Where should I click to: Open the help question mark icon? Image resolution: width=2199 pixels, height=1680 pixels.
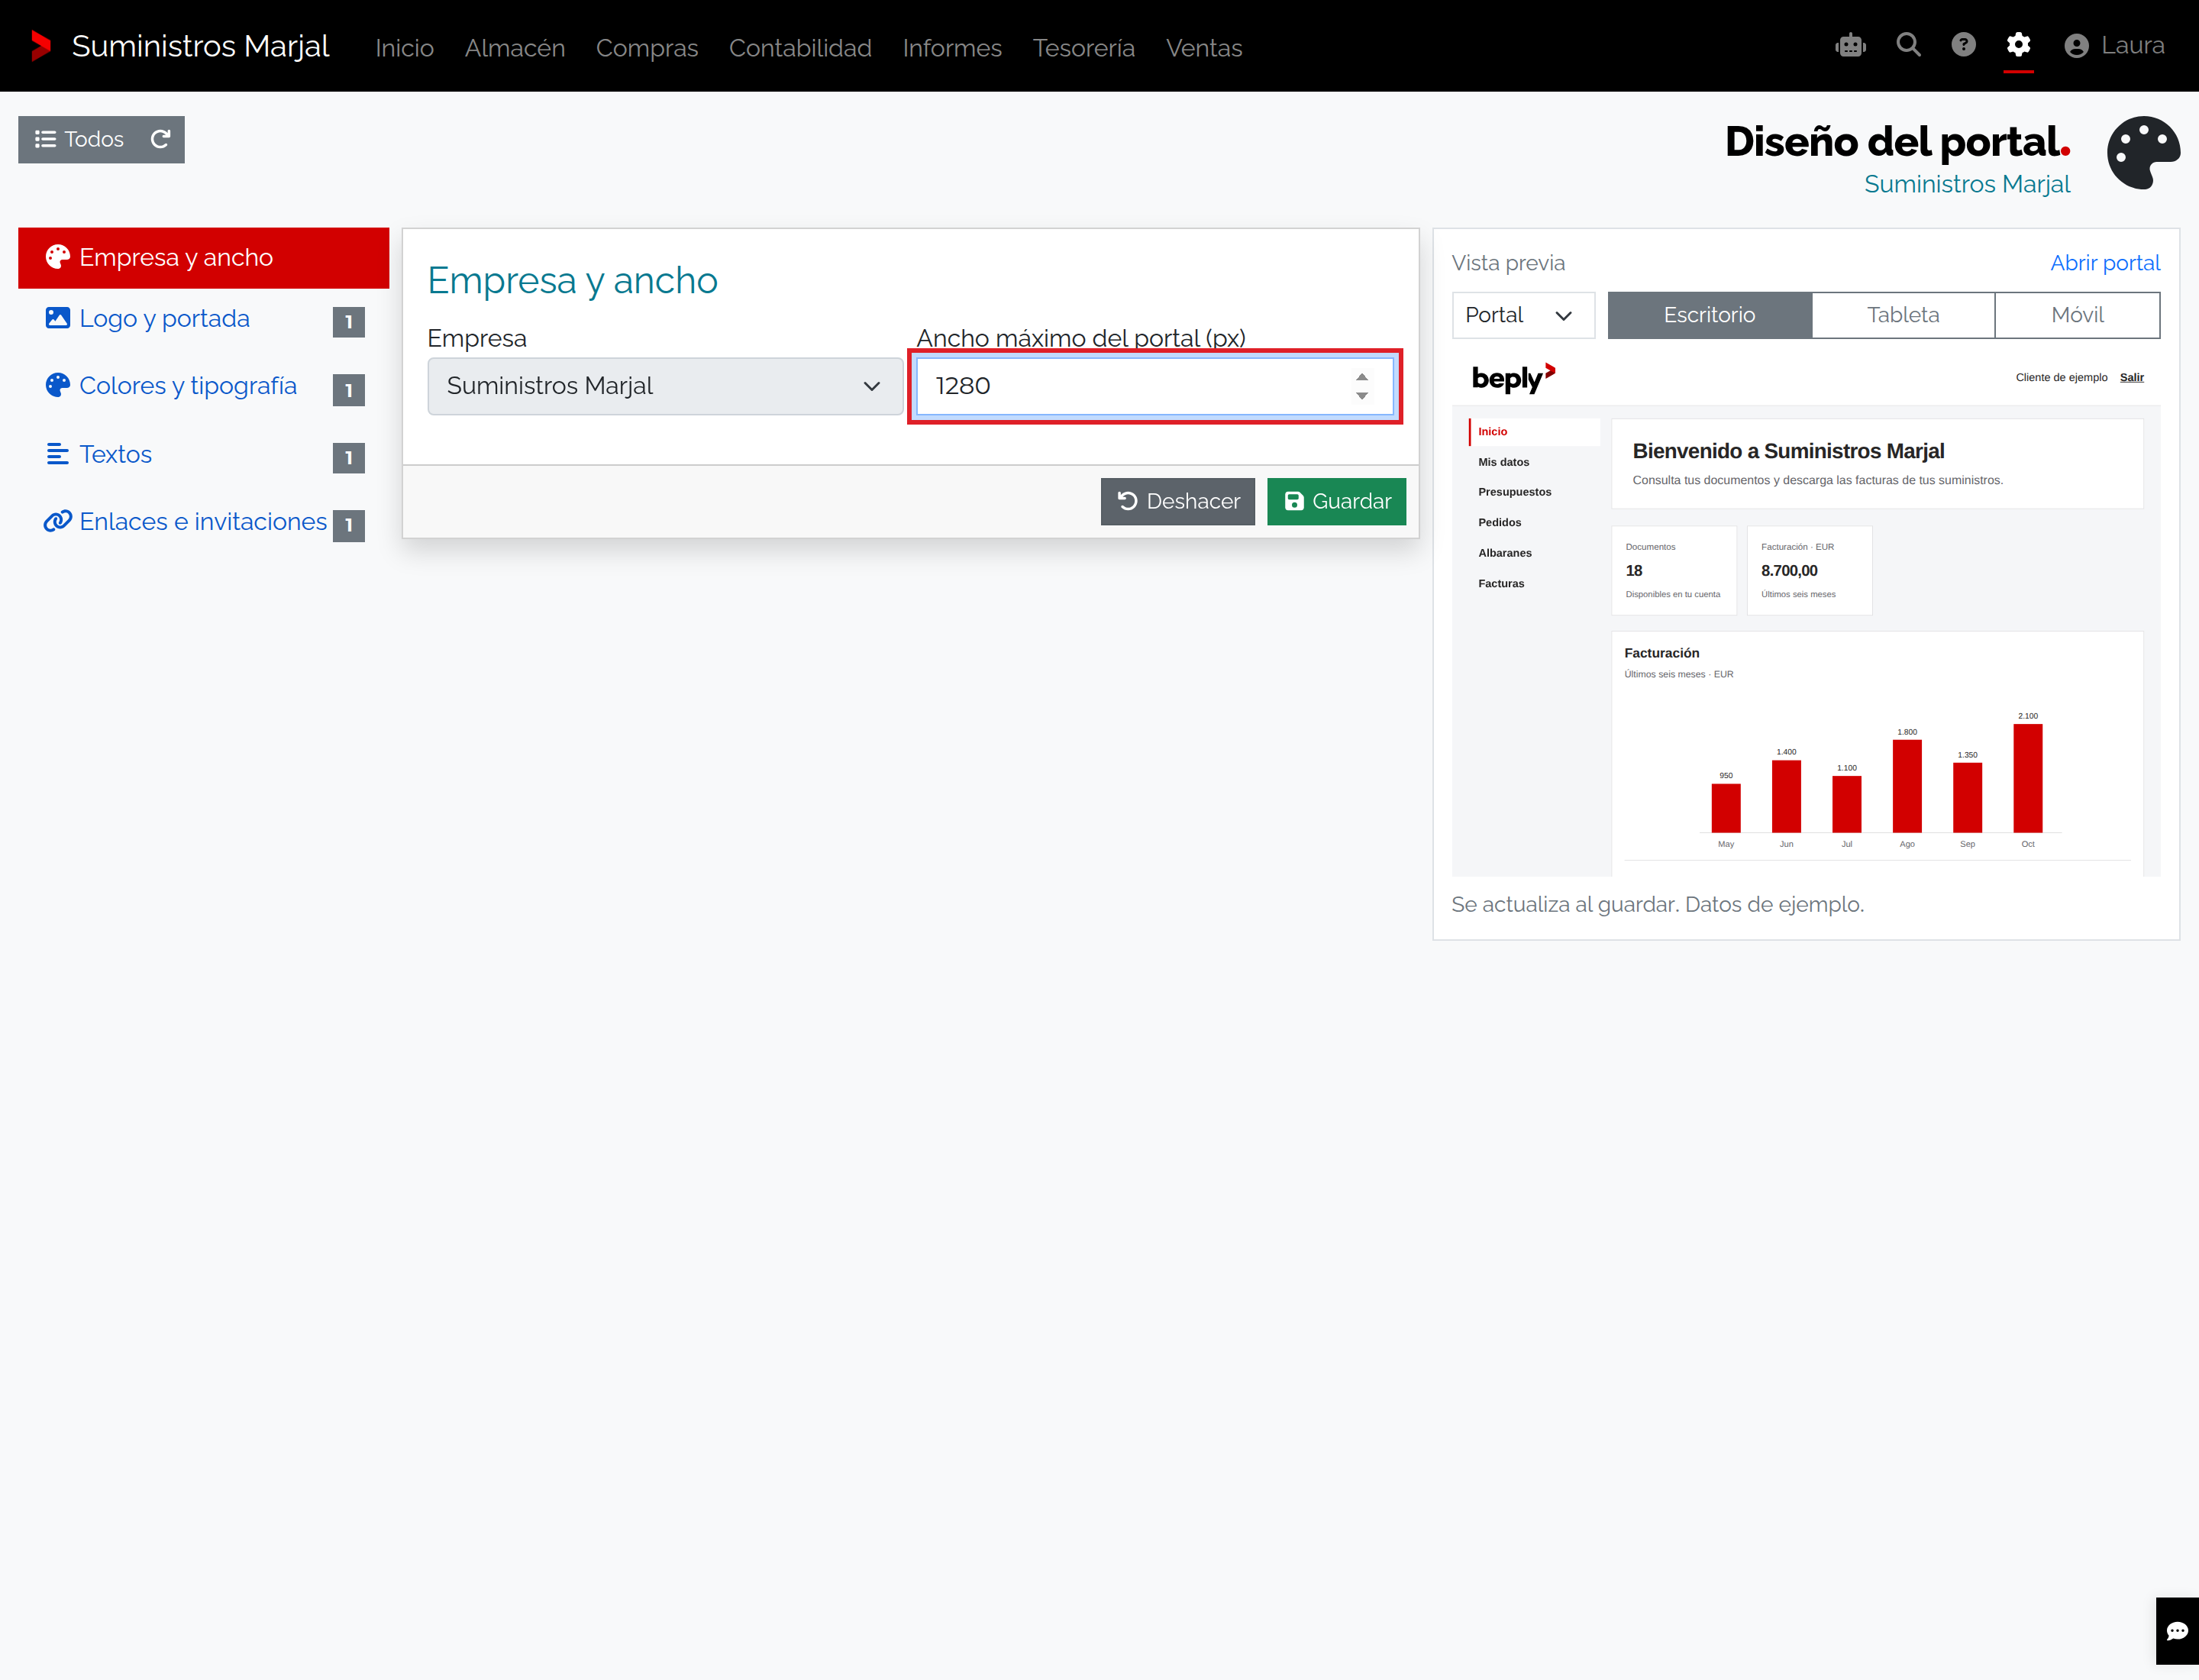click(x=1963, y=45)
